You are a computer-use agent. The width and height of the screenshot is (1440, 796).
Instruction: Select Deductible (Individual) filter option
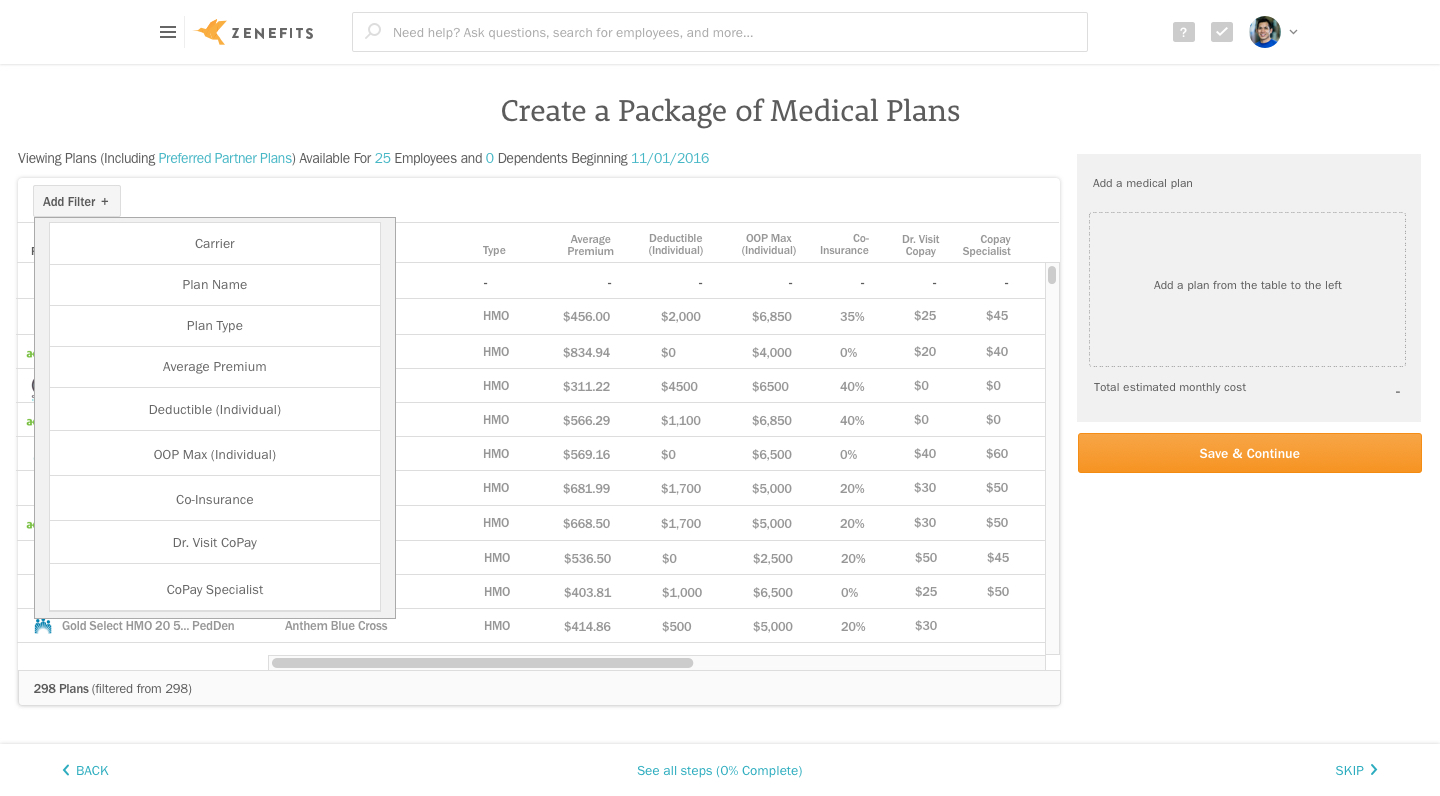pyautogui.click(x=215, y=409)
